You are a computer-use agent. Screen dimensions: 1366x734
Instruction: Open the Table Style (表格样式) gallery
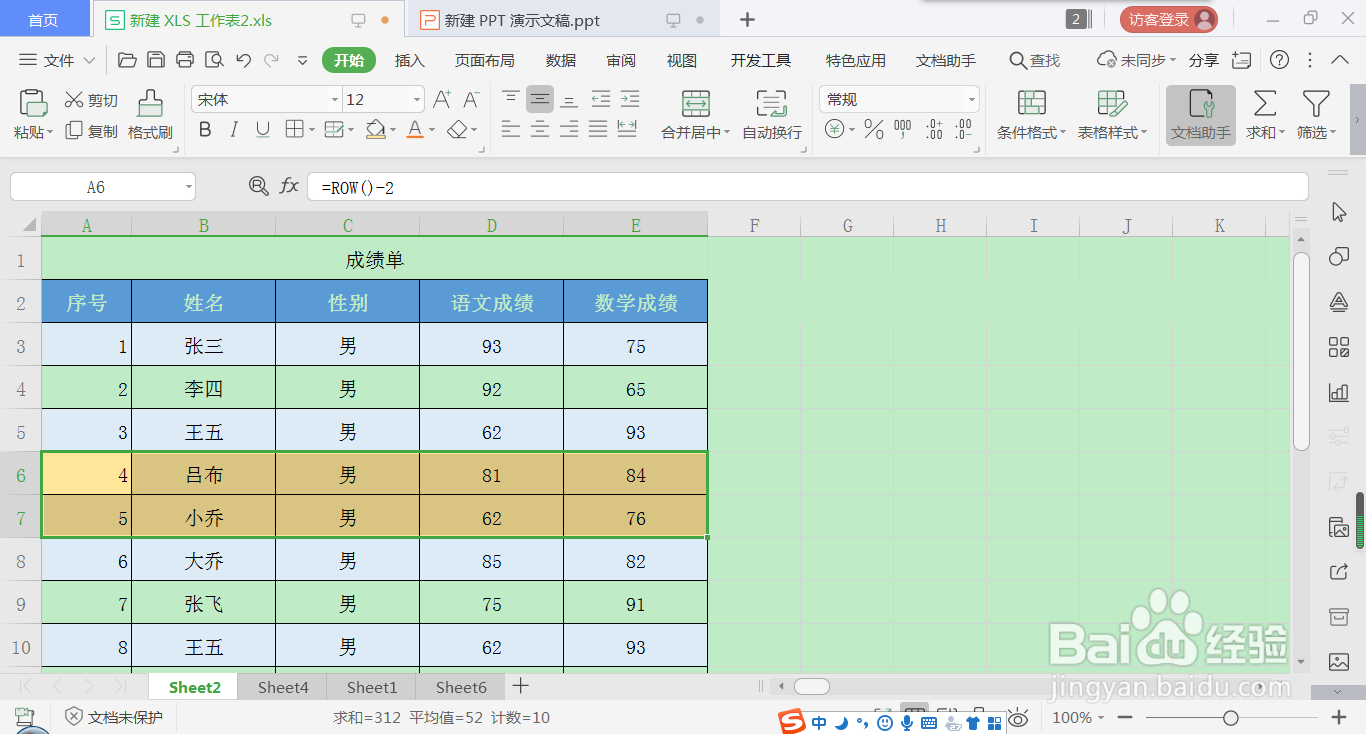(1113, 113)
